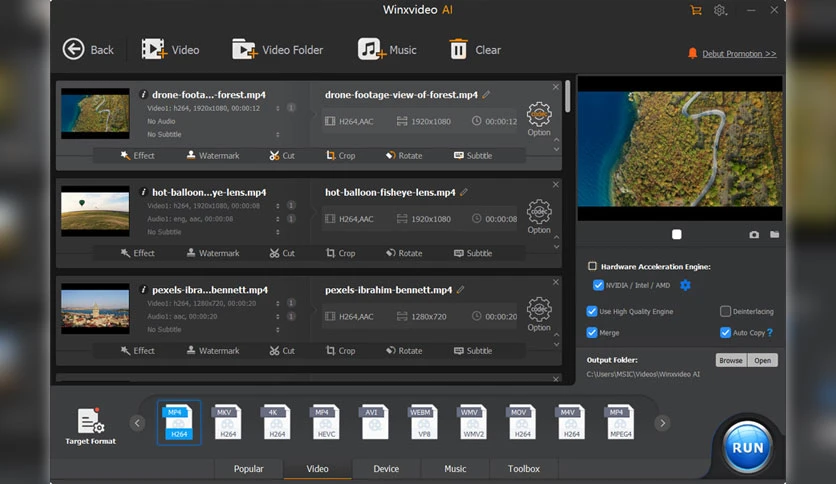The height and width of the screenshot is (484, 836).
Task: Select MP4 H264 format
Action: pyautogui.click(x=179, y=422)
